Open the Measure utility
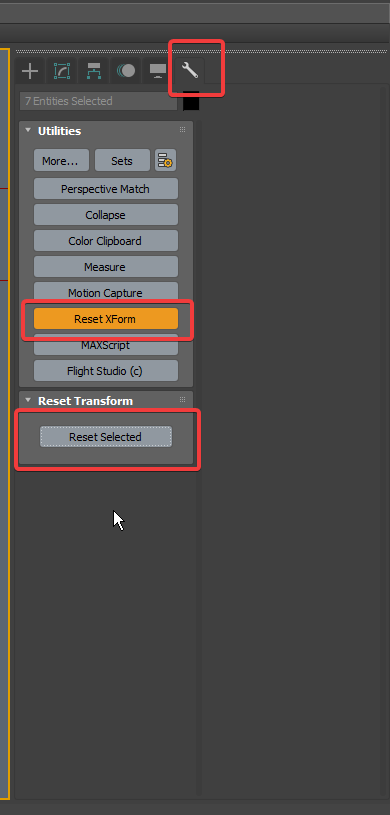The width and height of the screenshot is (390, 815). point(106,267)
